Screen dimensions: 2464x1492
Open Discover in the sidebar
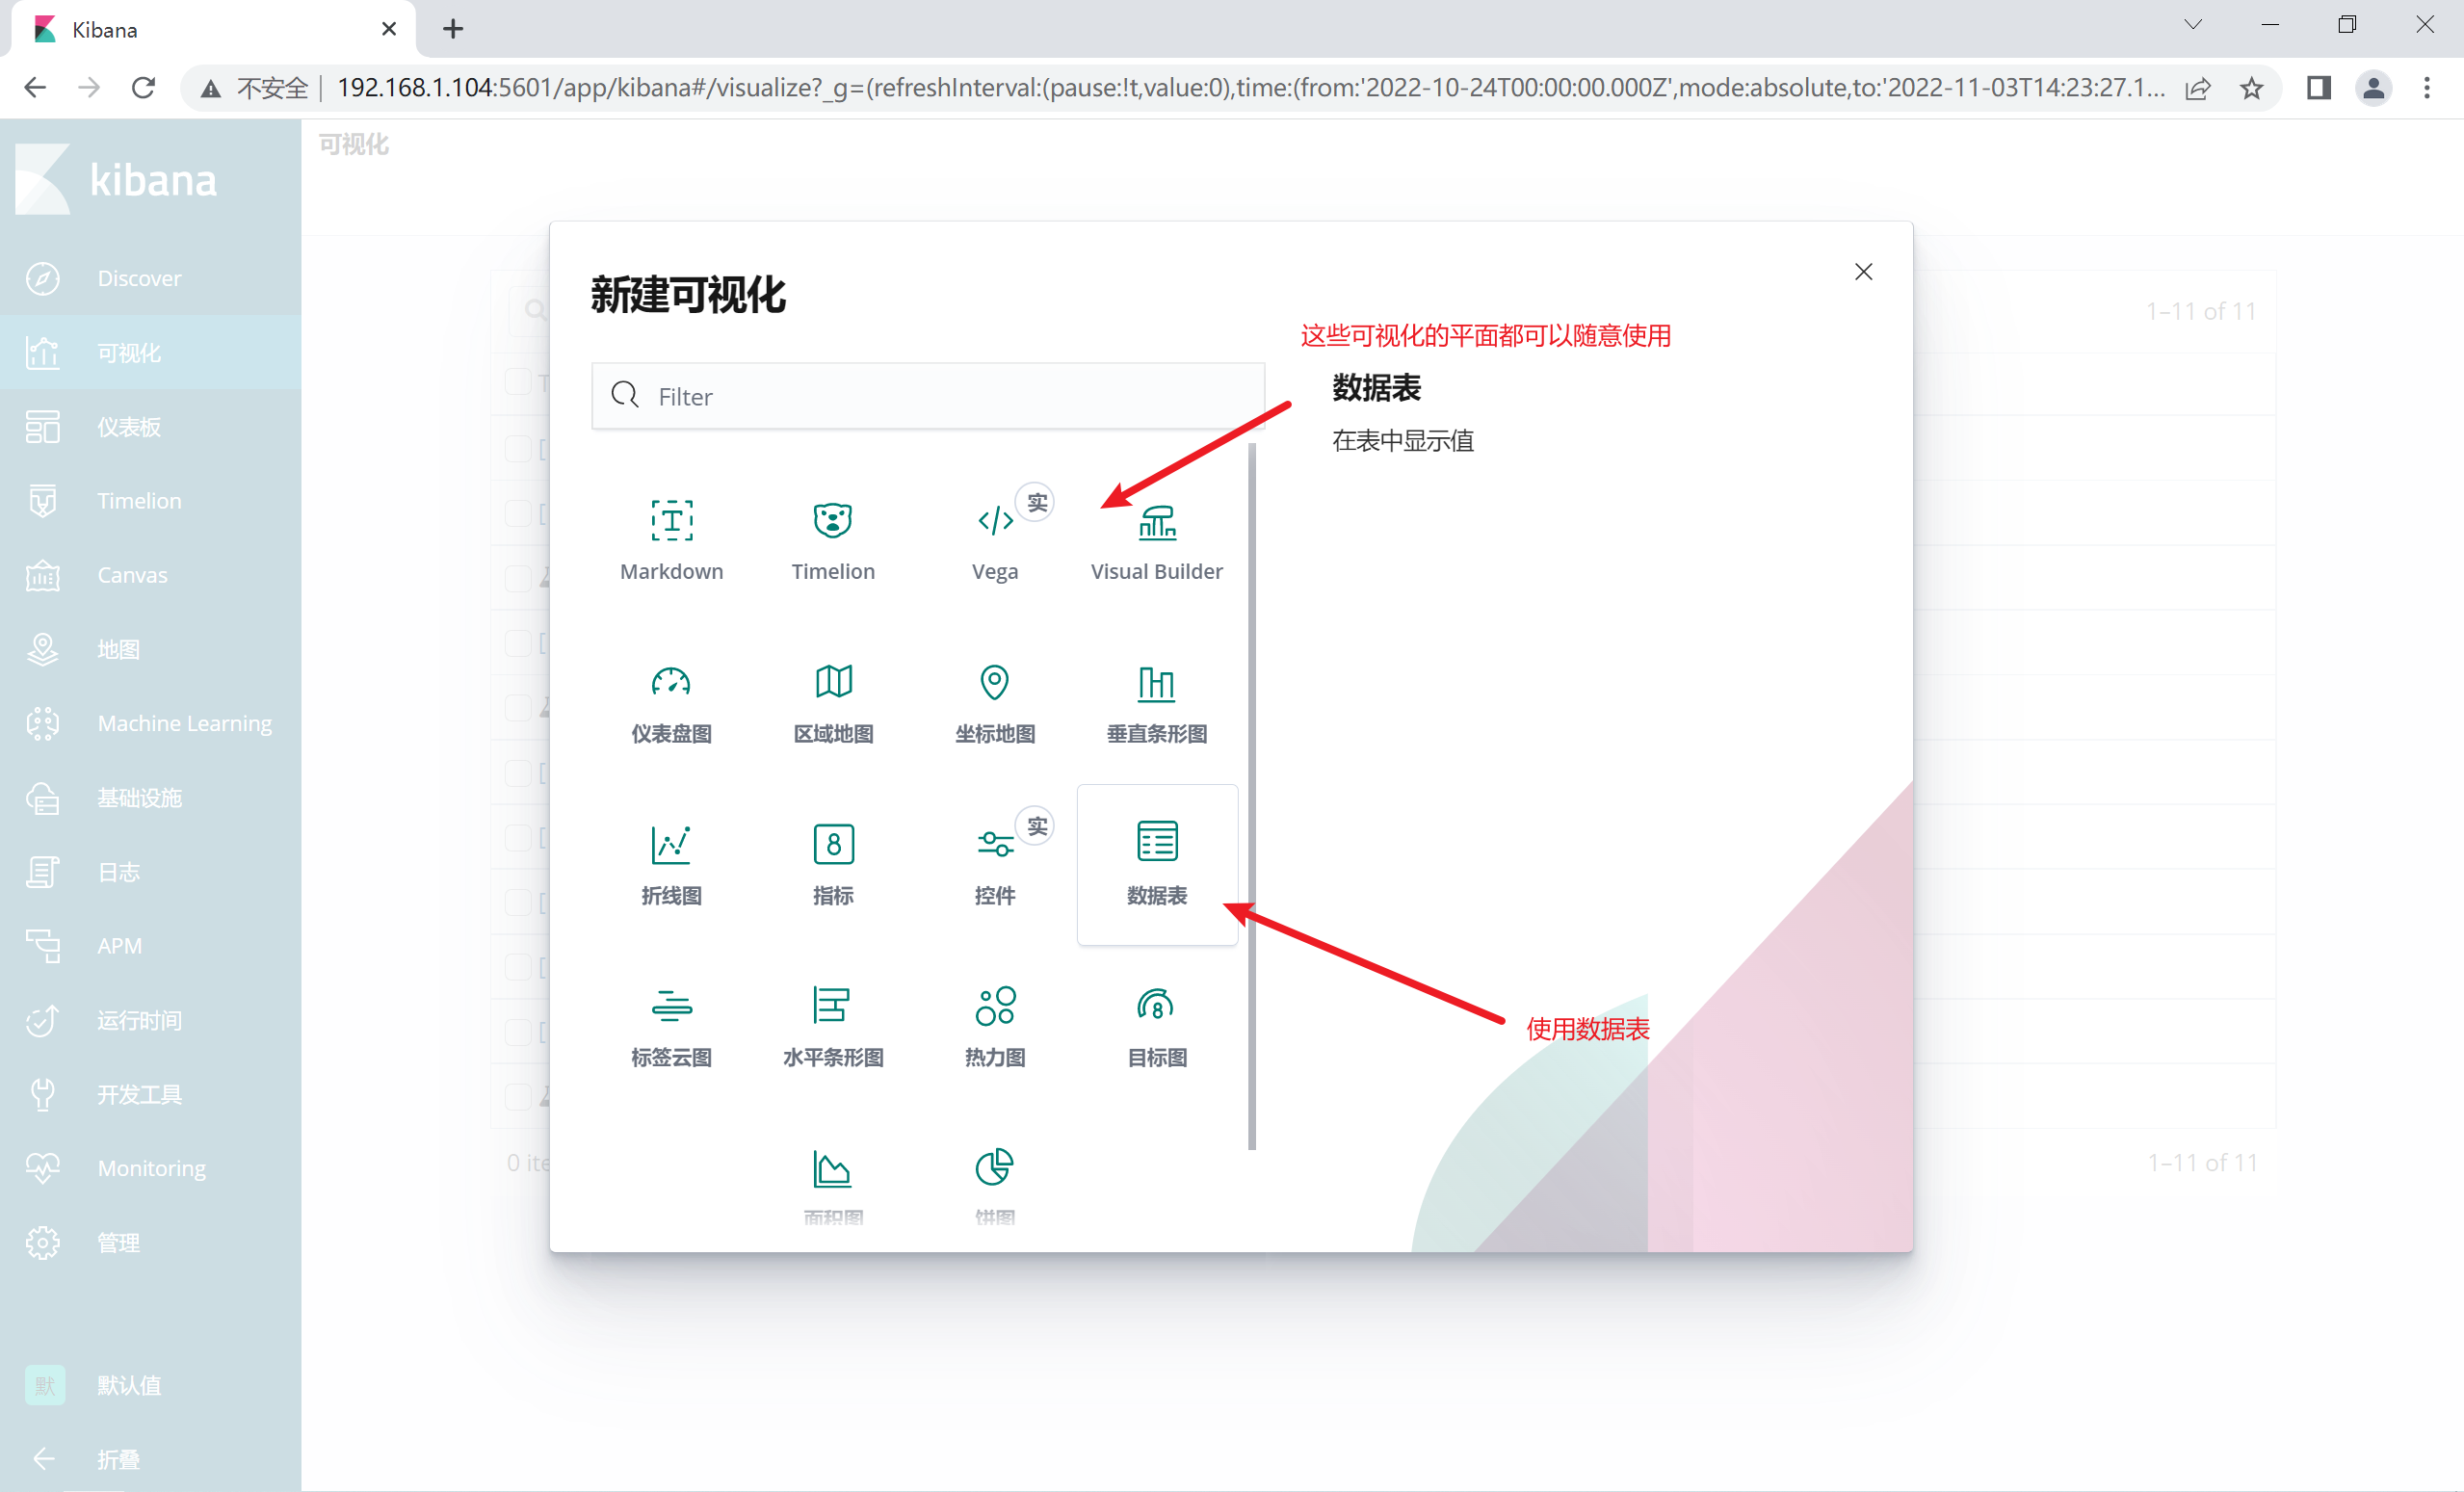click(x=150, y=278)
